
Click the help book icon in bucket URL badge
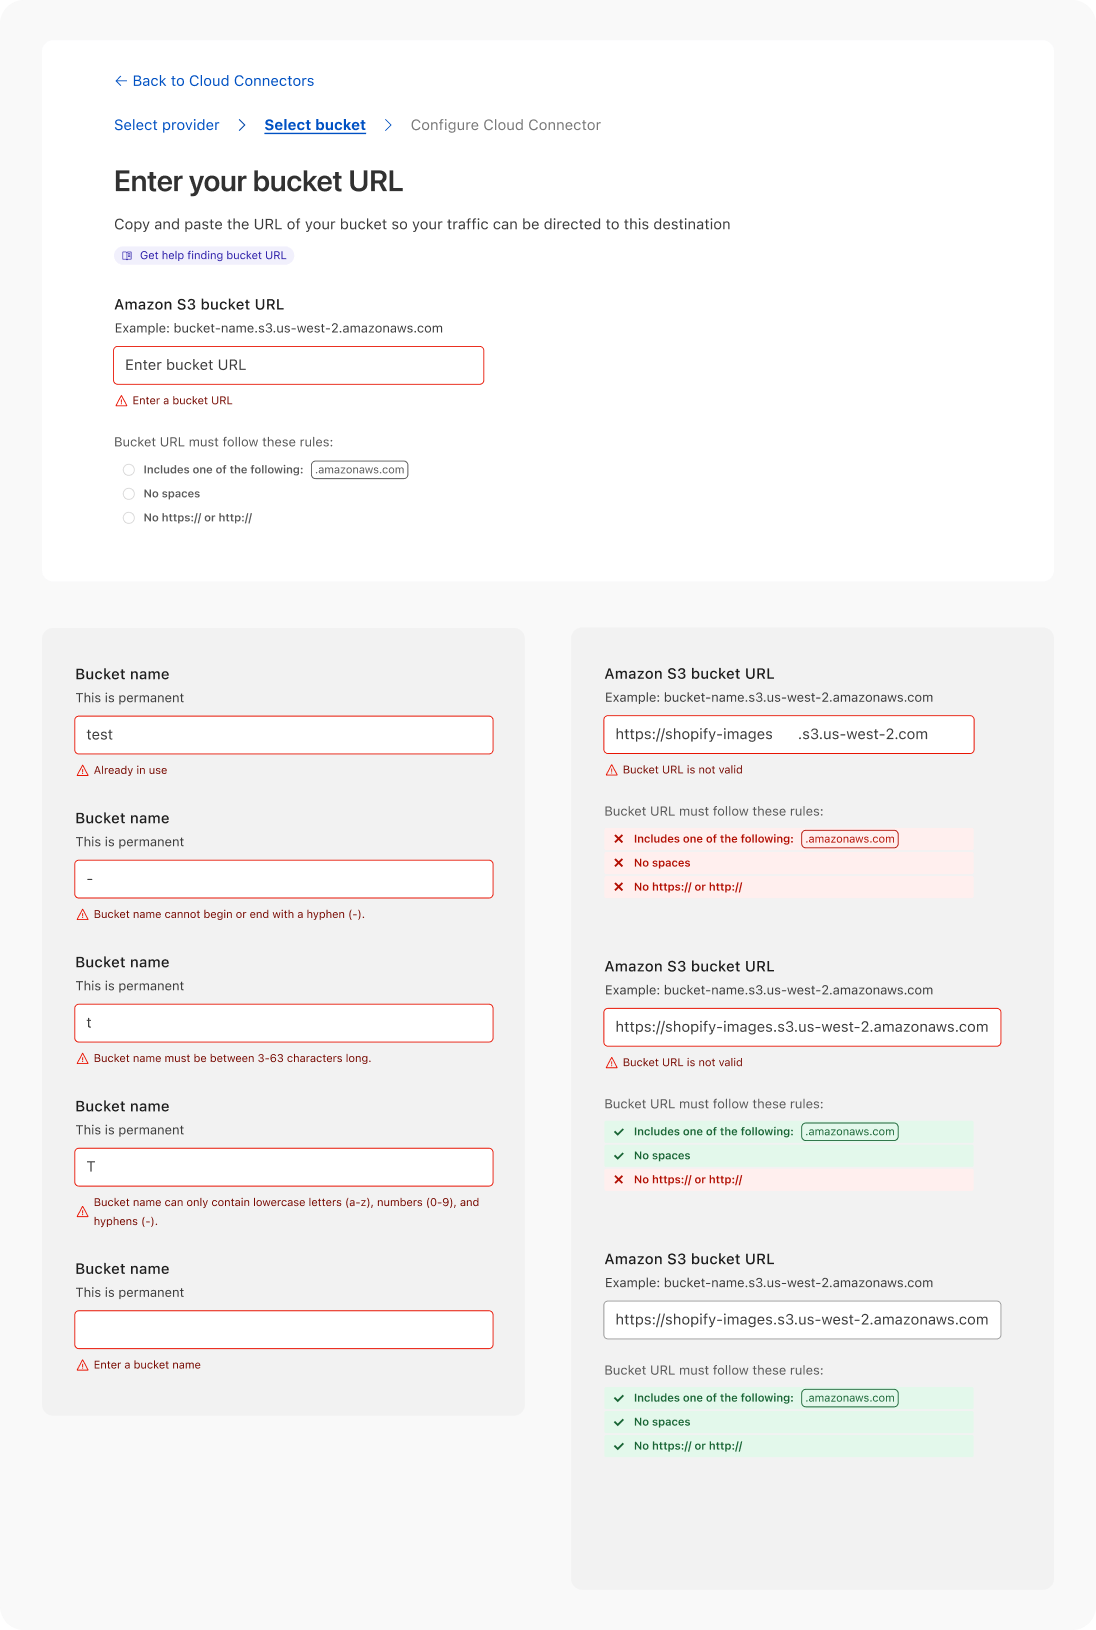[x=127, y=256]
